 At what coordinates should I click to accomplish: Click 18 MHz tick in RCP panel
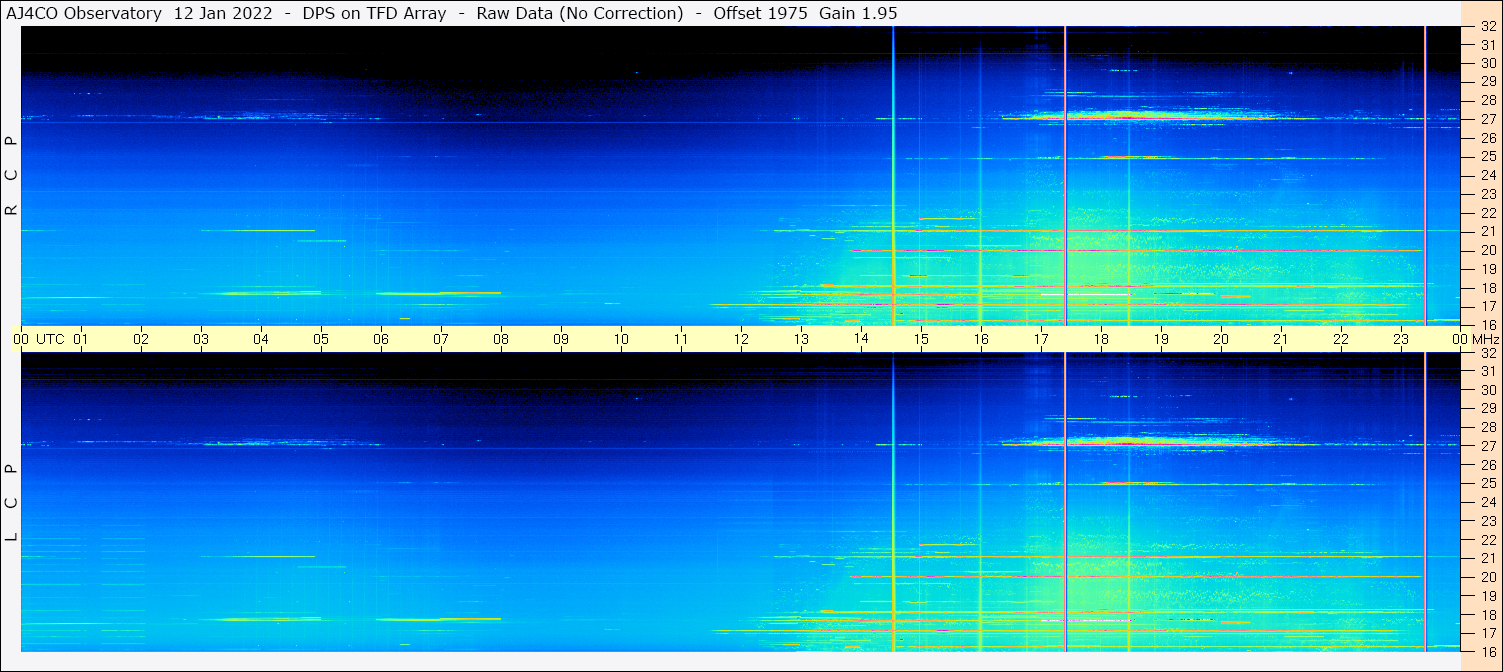pyautogui.click(x=1488, y=288)
